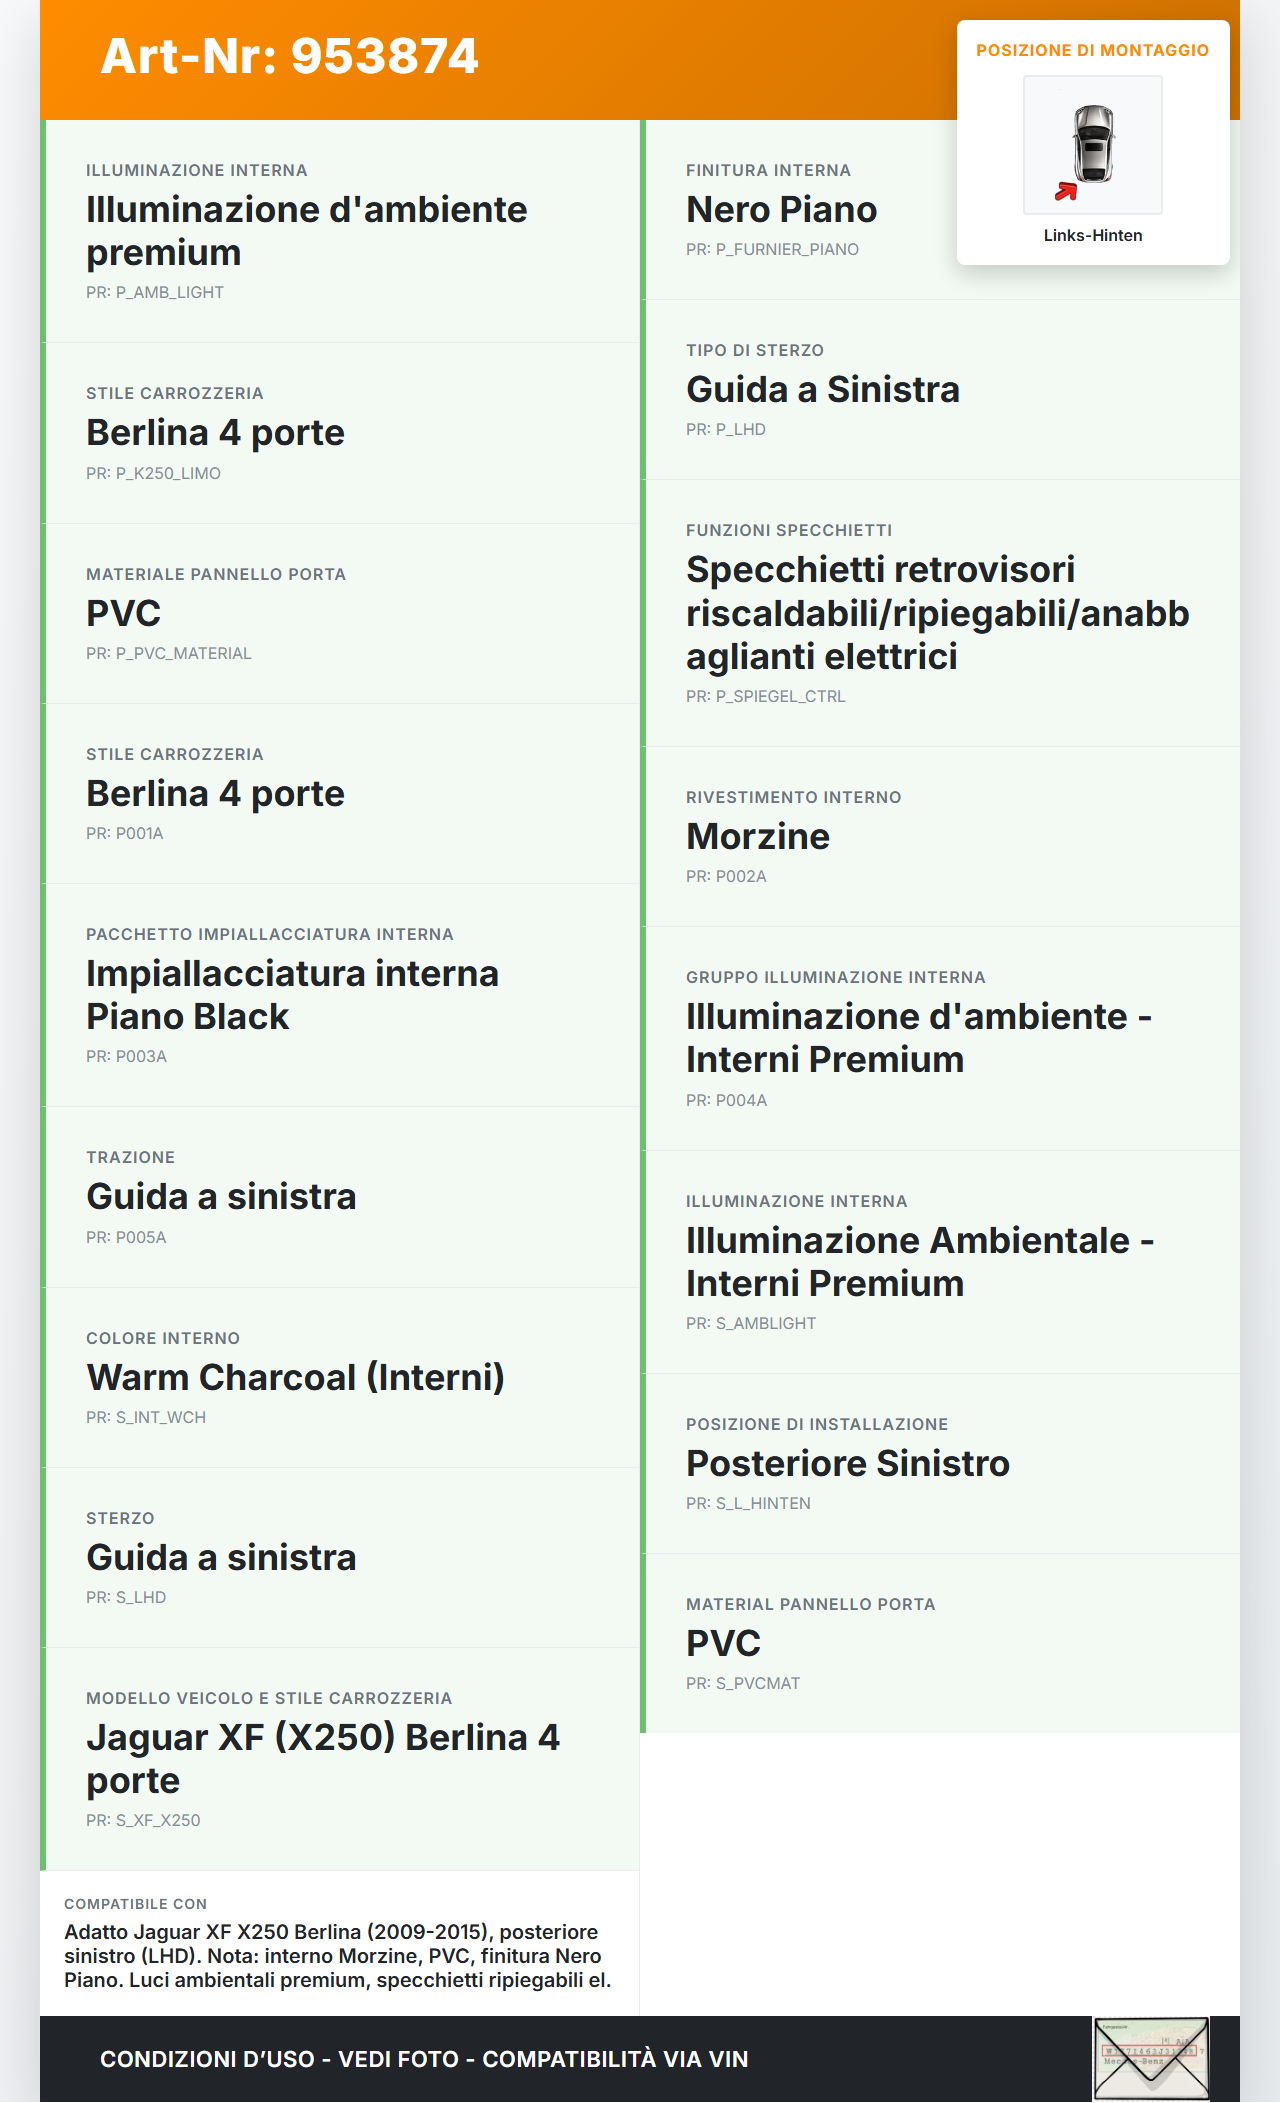Screen dimensions: 1280x2103
Task: Click the Compatibile Con description text
Action: click(x=337, y=1955)
